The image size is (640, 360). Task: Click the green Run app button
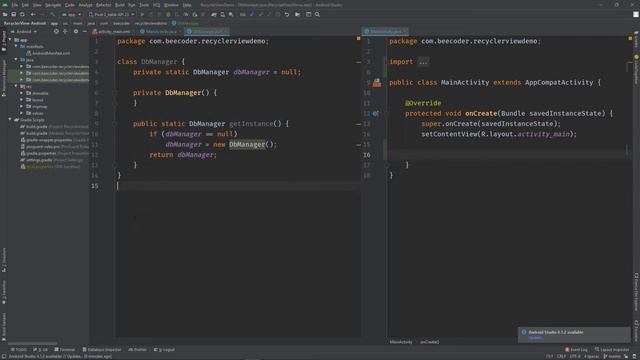point(142,14)
